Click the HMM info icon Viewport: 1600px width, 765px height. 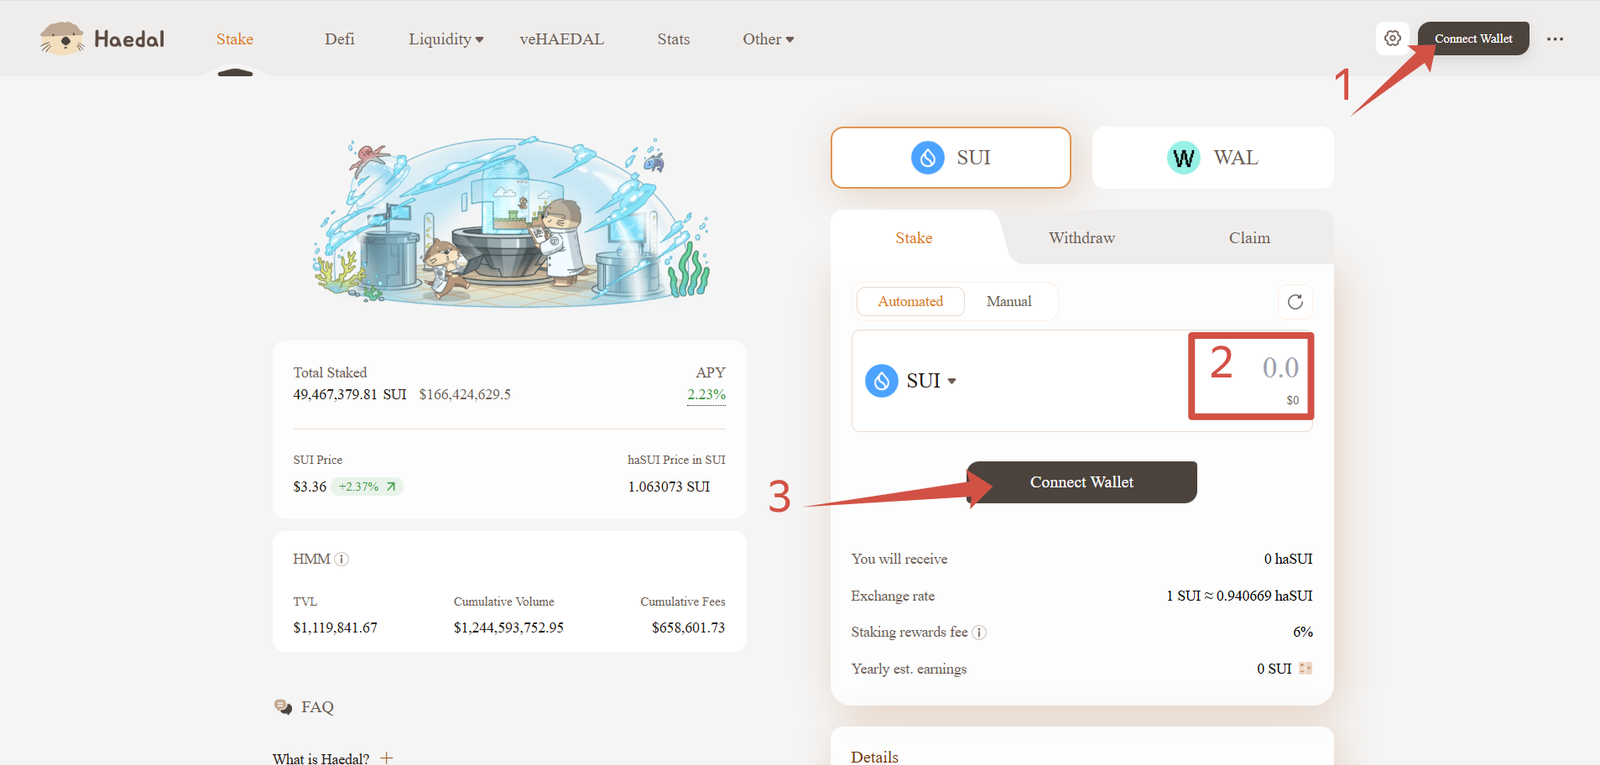pos(342,559)
